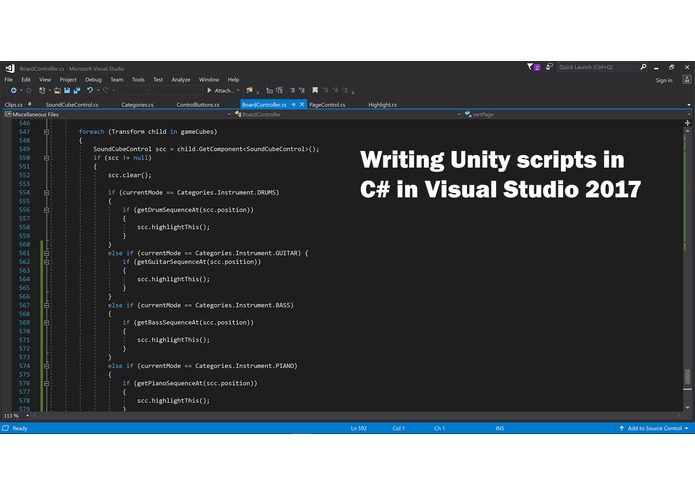Click the notifications filter flag icon

coord(530,67)
